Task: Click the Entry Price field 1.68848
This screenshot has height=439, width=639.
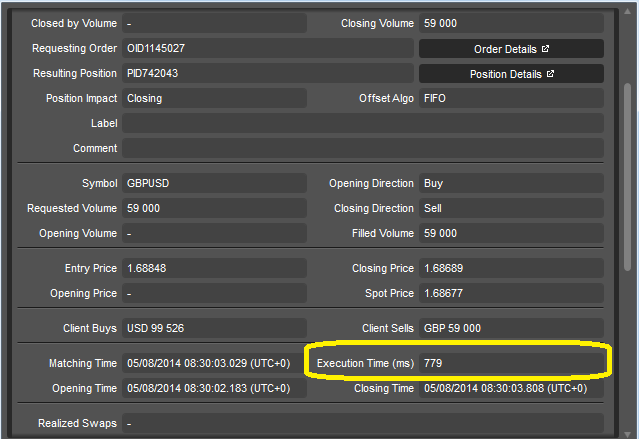Action: [214, 268]
